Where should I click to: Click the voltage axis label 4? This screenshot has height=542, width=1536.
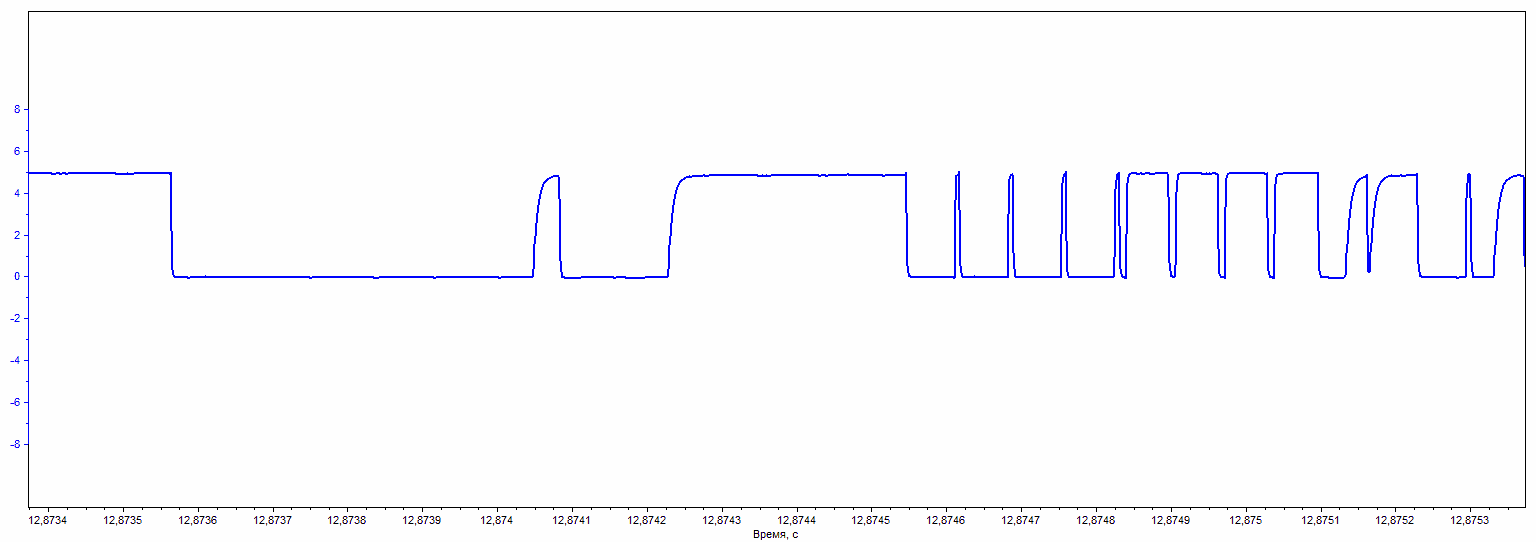[17, 194]
